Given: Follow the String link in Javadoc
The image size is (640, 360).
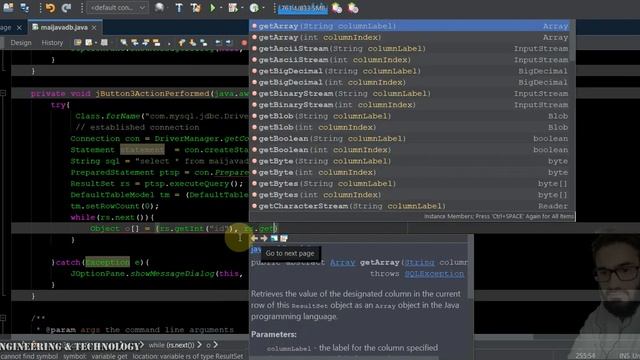Looking at the screenshot, I should click(420, 262).
